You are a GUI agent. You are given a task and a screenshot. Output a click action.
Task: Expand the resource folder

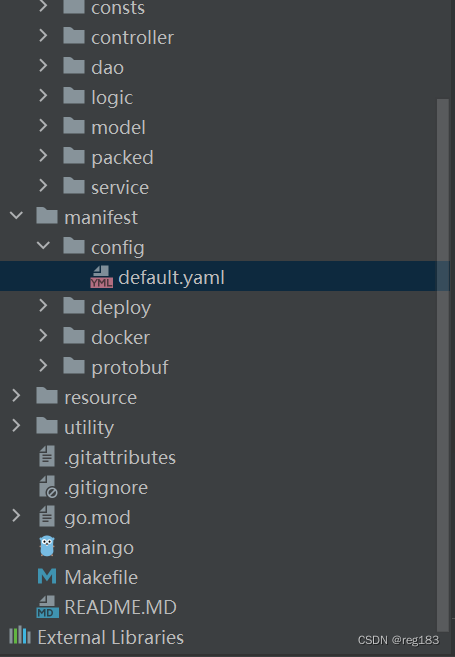(16, 396)
